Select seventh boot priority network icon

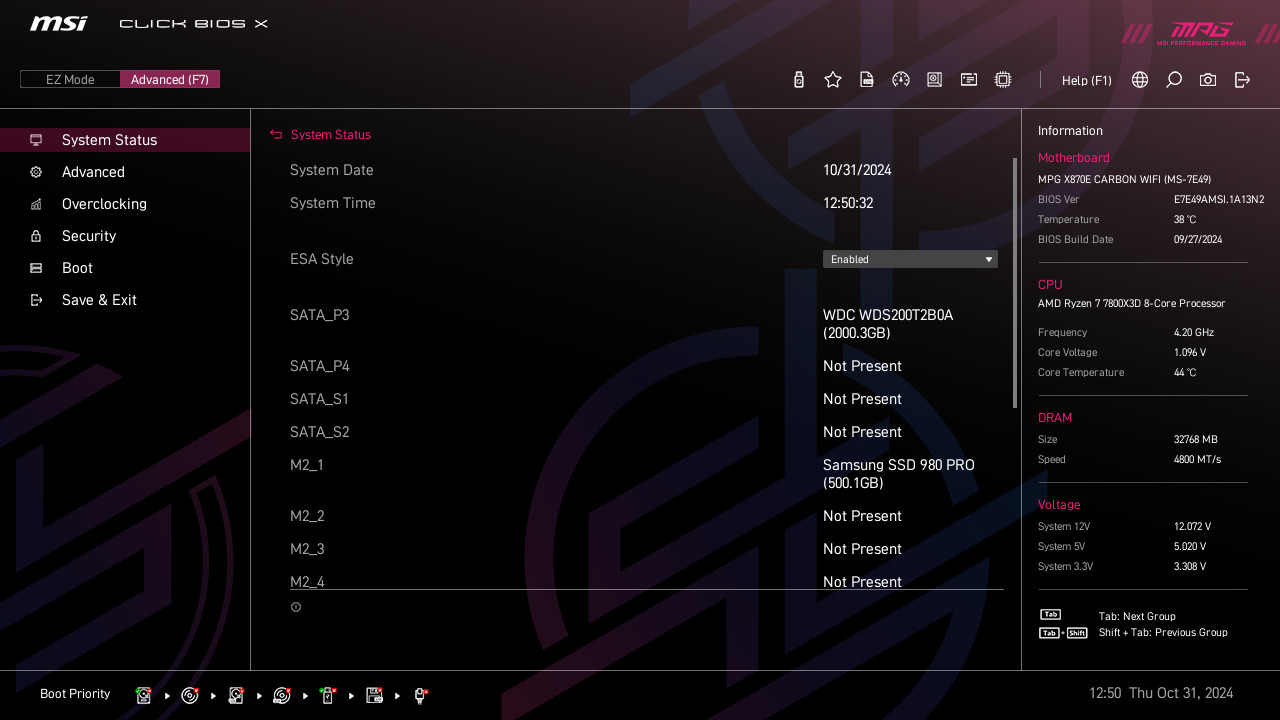pyautogui.click(x=420, y=695)
